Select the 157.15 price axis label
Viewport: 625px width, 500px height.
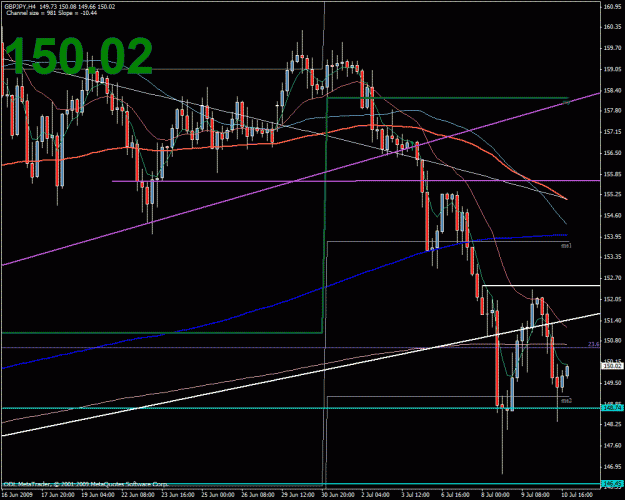612,132
